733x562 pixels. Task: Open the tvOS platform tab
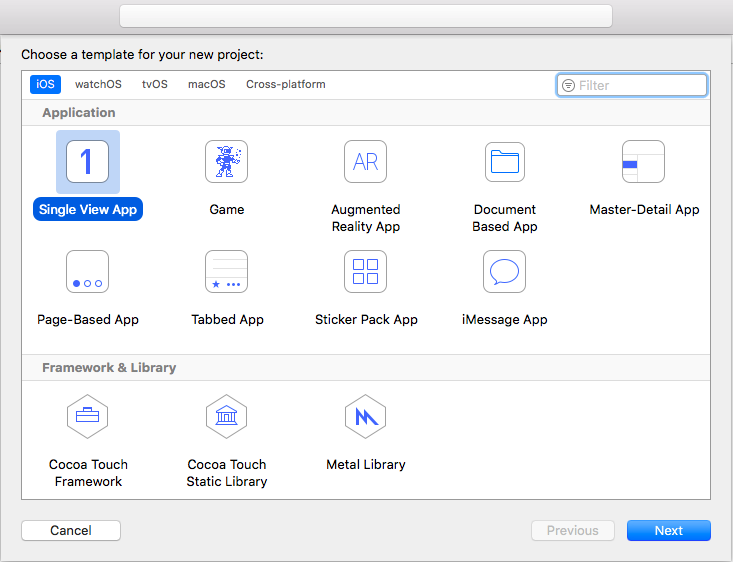pyautogui.click(x=155, y=85)
